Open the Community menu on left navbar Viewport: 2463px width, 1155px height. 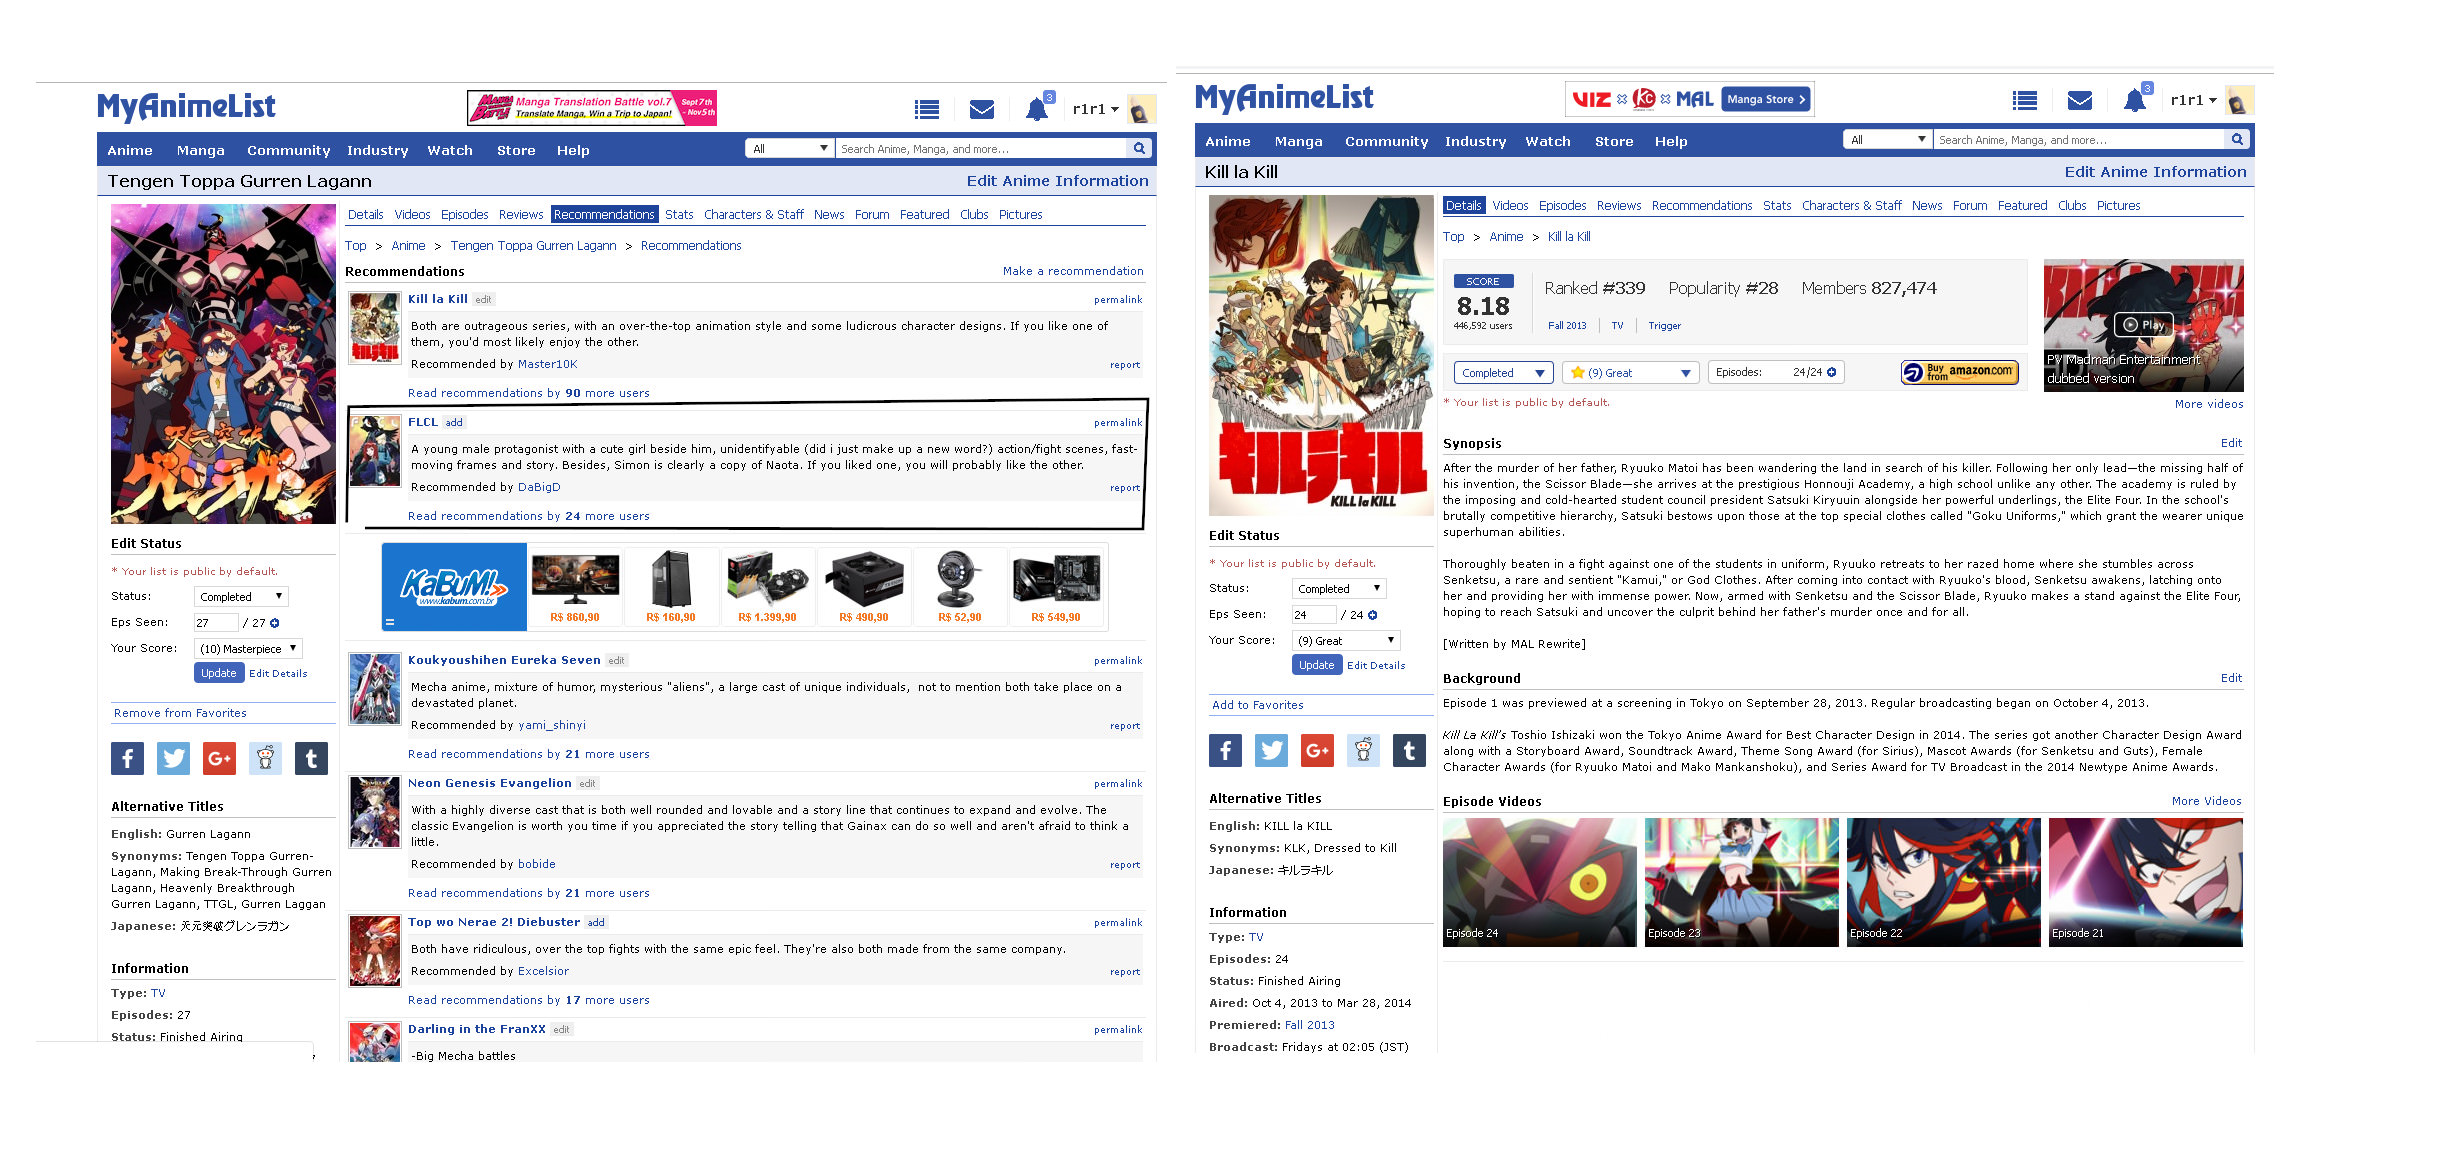pos(288,150)
